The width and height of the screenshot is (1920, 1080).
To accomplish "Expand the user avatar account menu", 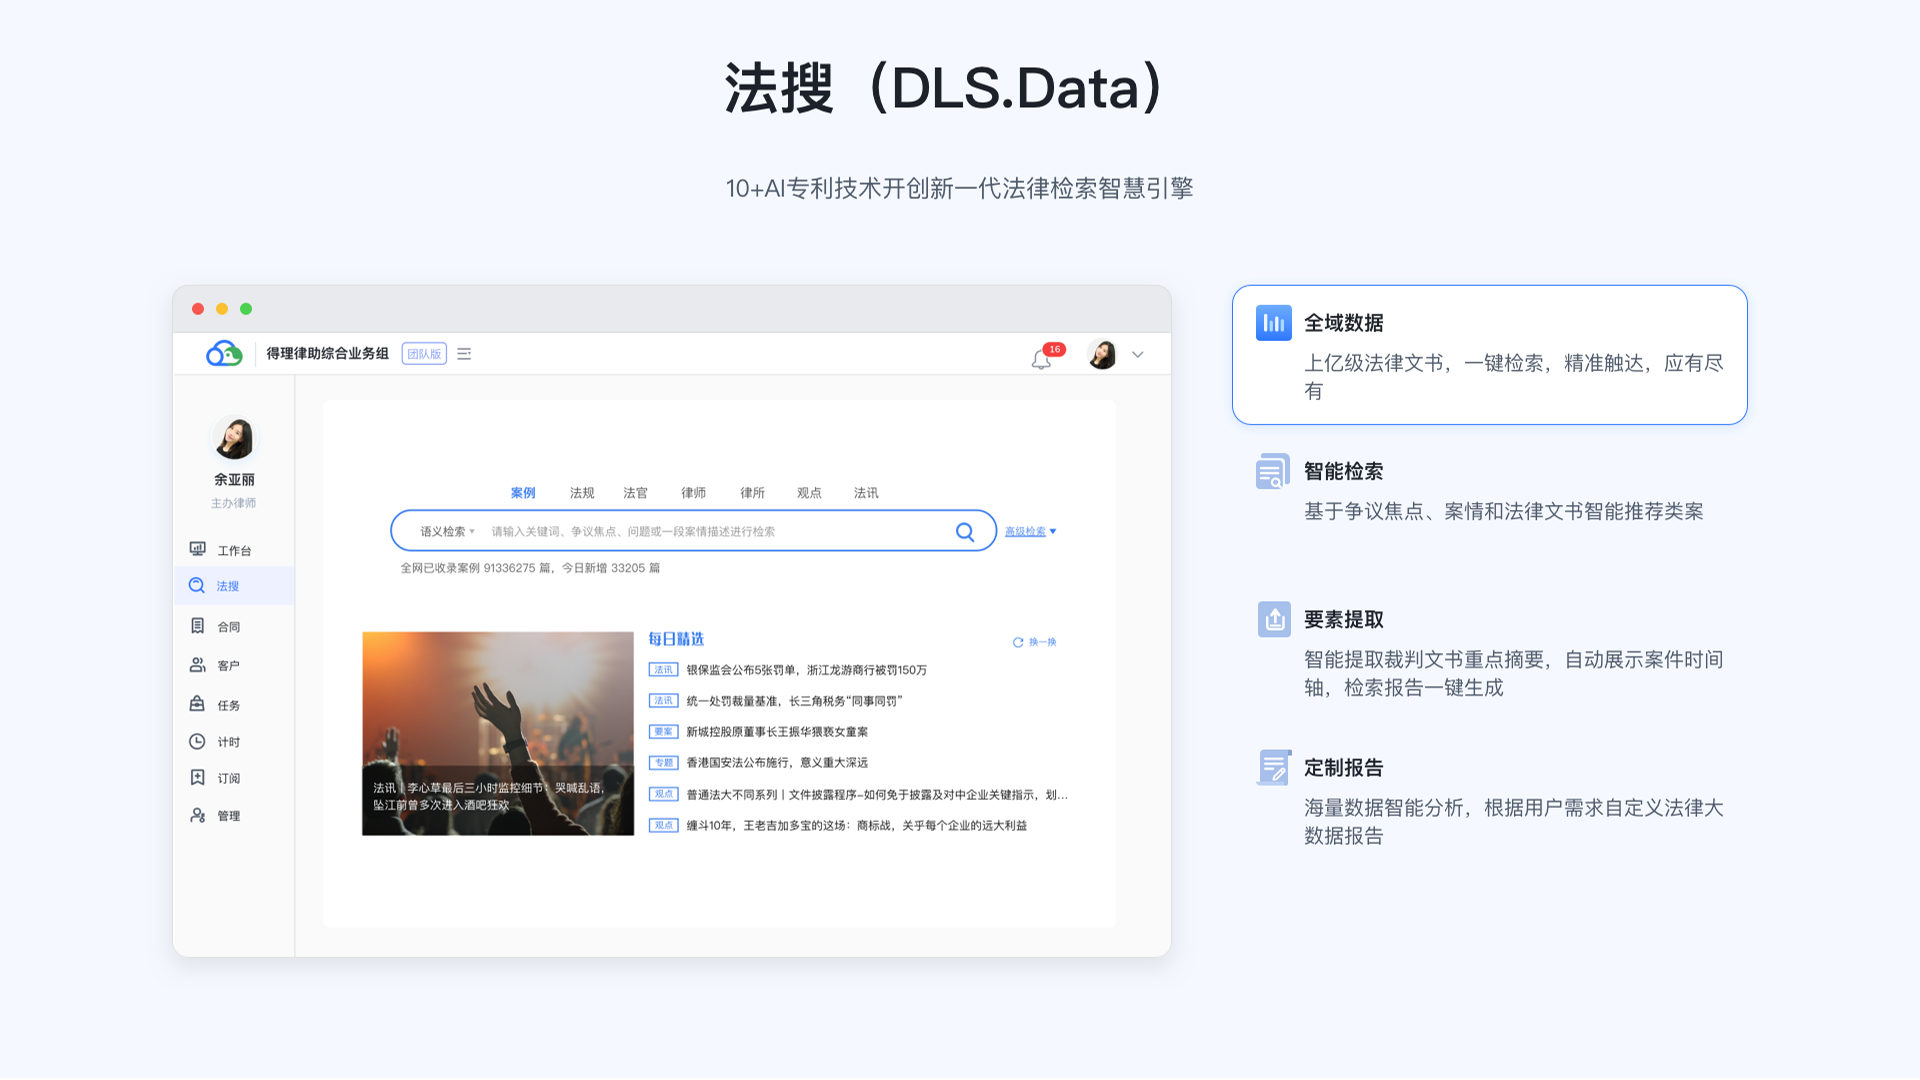I will pyautogui.click(x=1103, y=354).
